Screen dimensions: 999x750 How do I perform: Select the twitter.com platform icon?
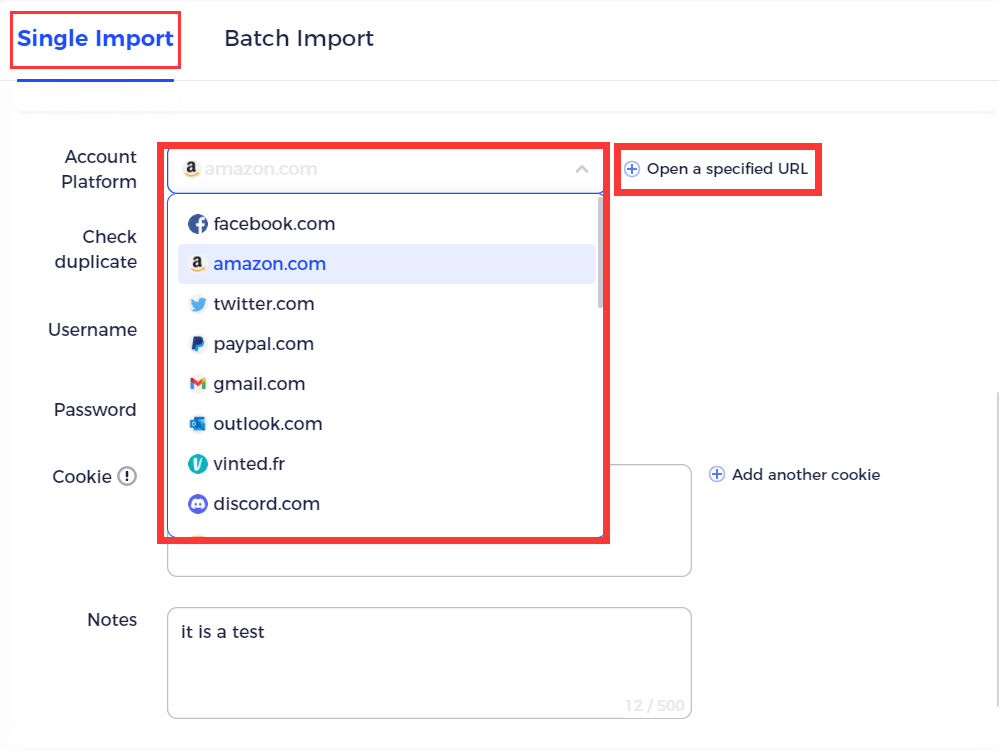[198, 303]
